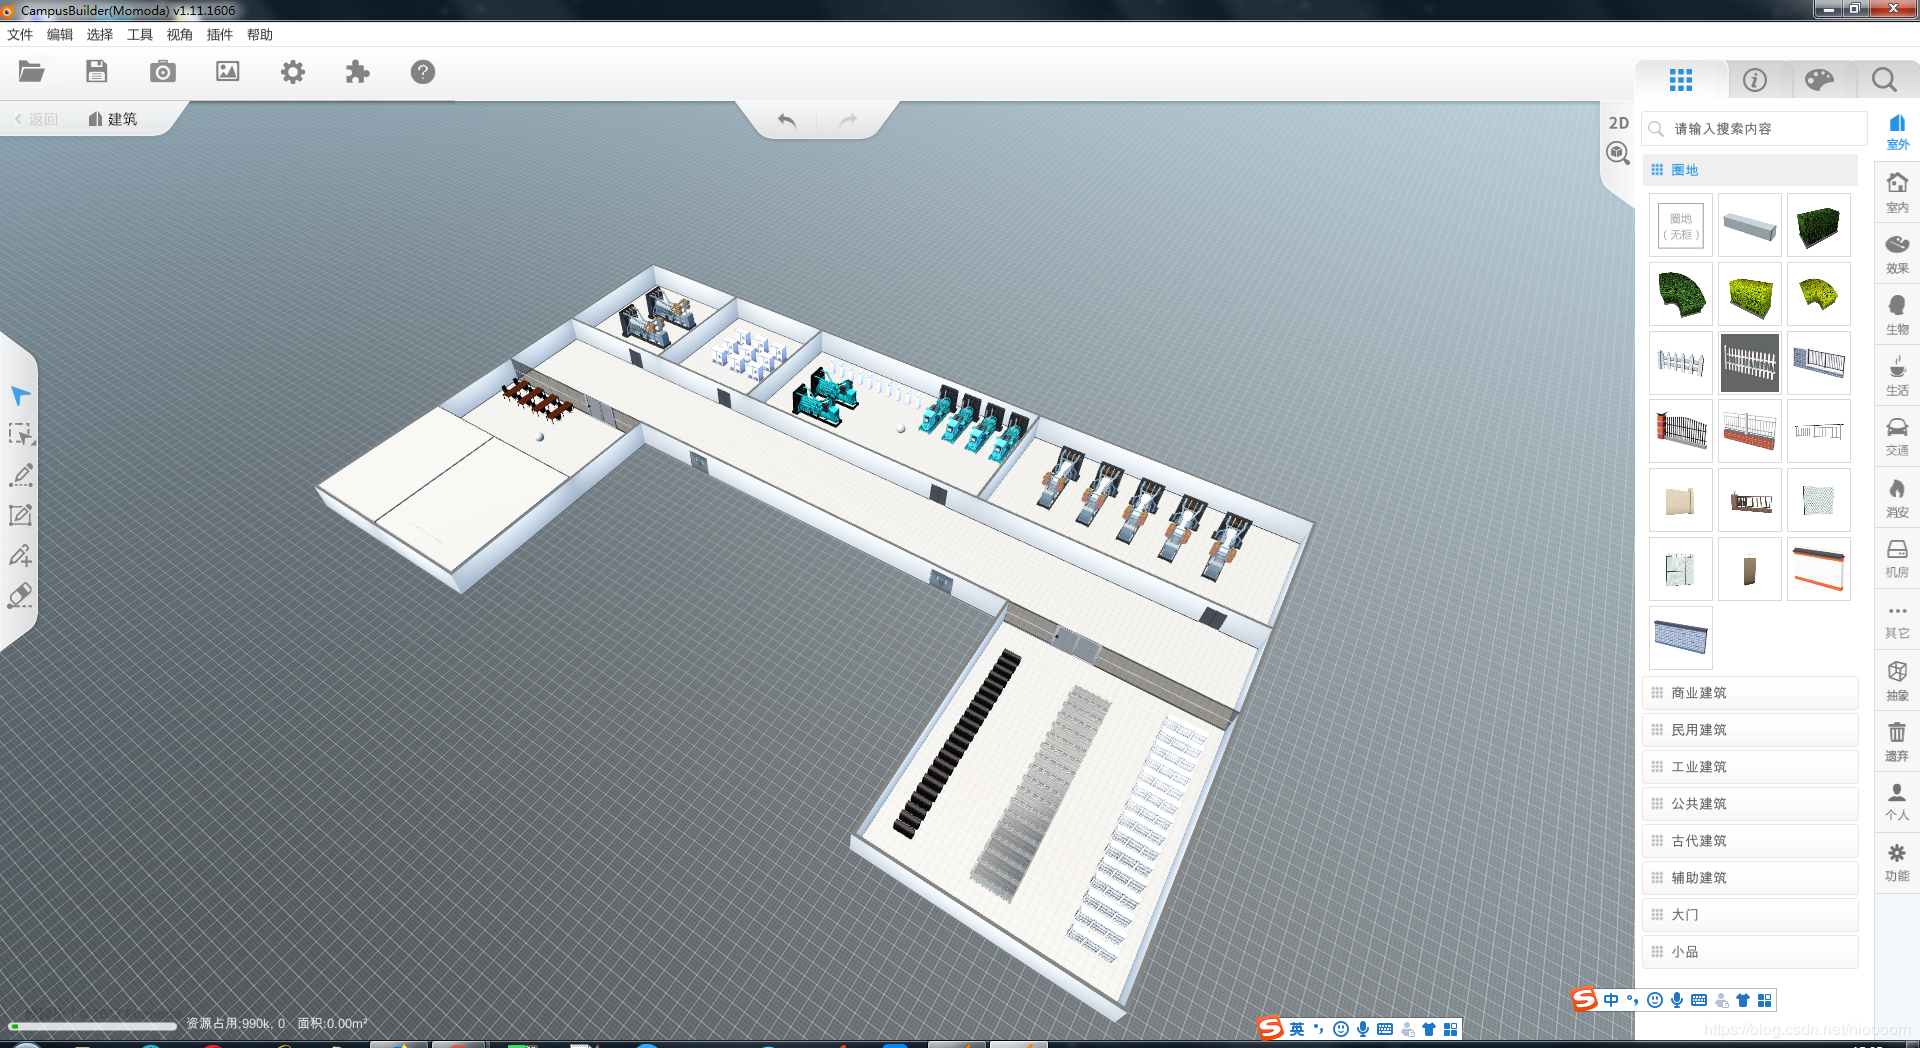
Task: Select the green hedge model thumbnail
Action: (x=1818, y=224)
